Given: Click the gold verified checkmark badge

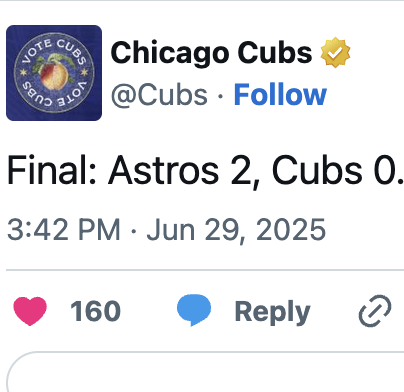Looking at the screenshot, I should 335,53.
